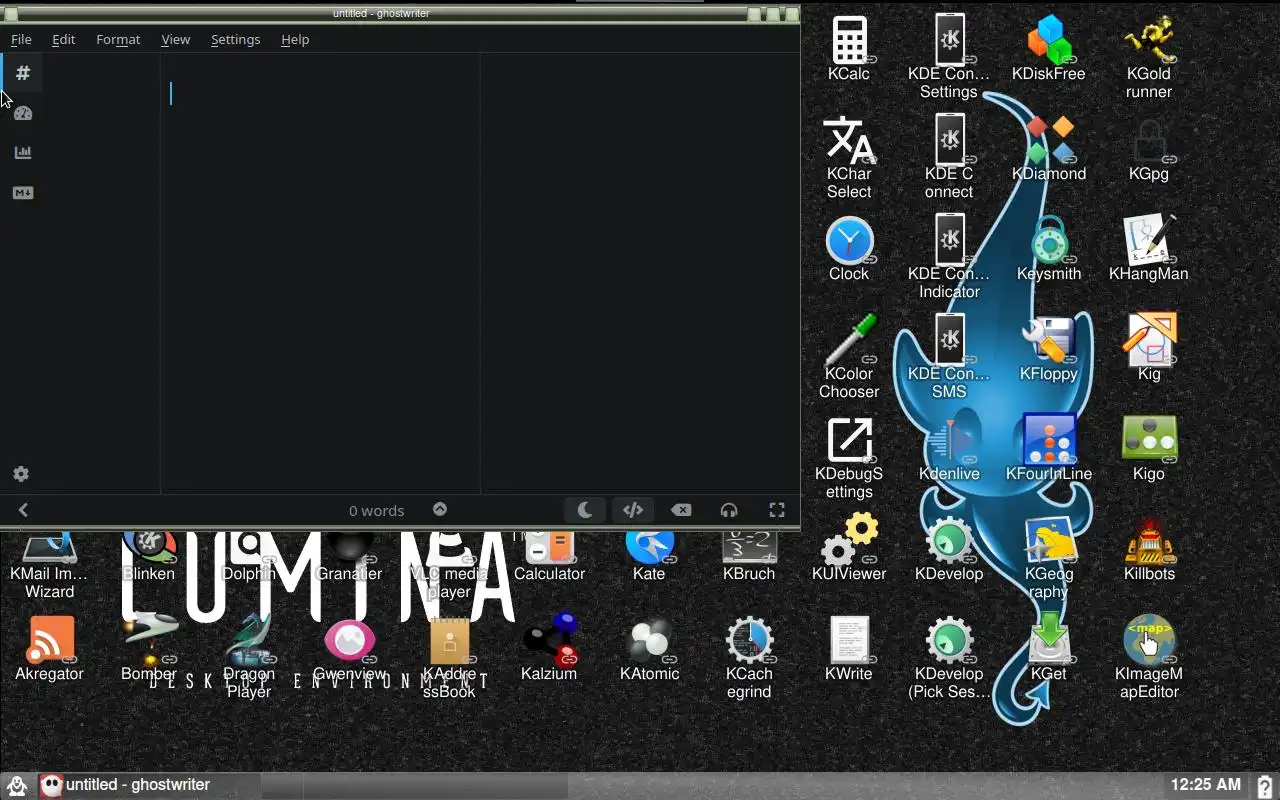The image size is (1280, 800).
Task: Open KCachegrind desktop icon
Action: pos(749,657)
